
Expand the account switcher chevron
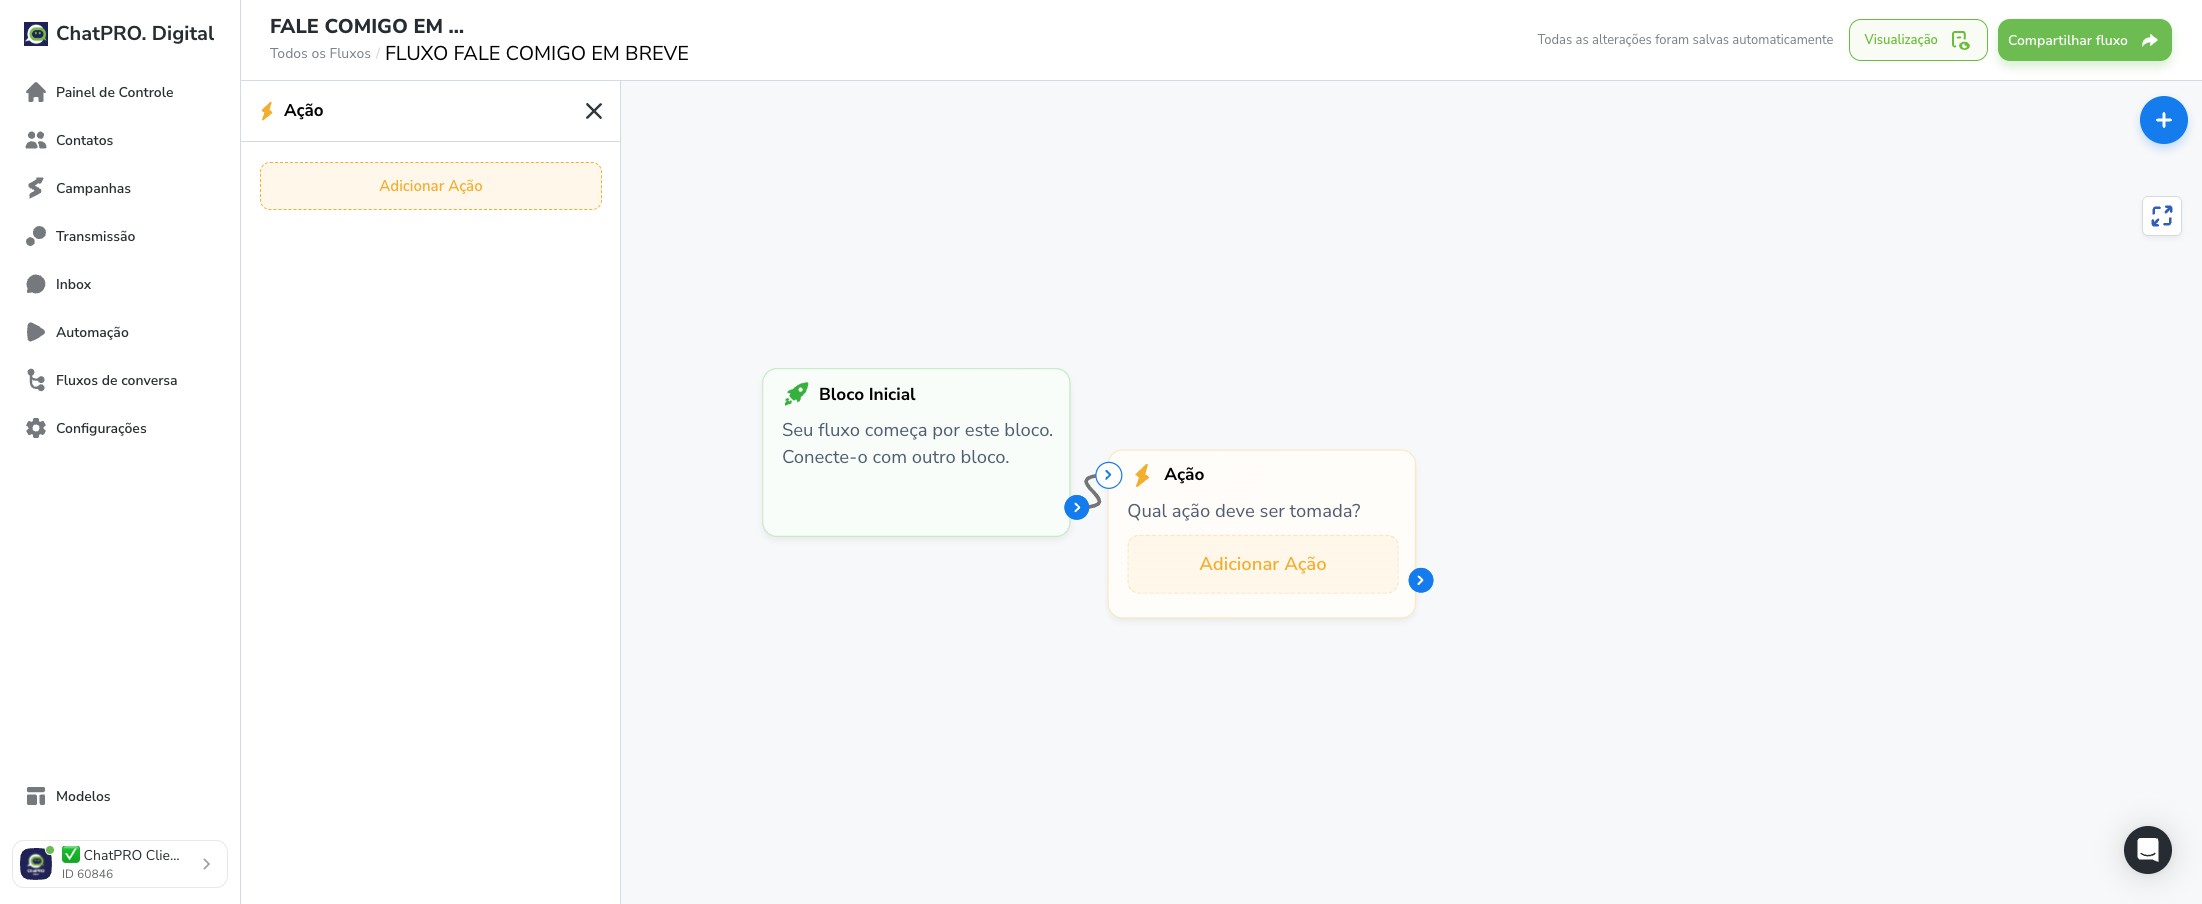[206, 864]
